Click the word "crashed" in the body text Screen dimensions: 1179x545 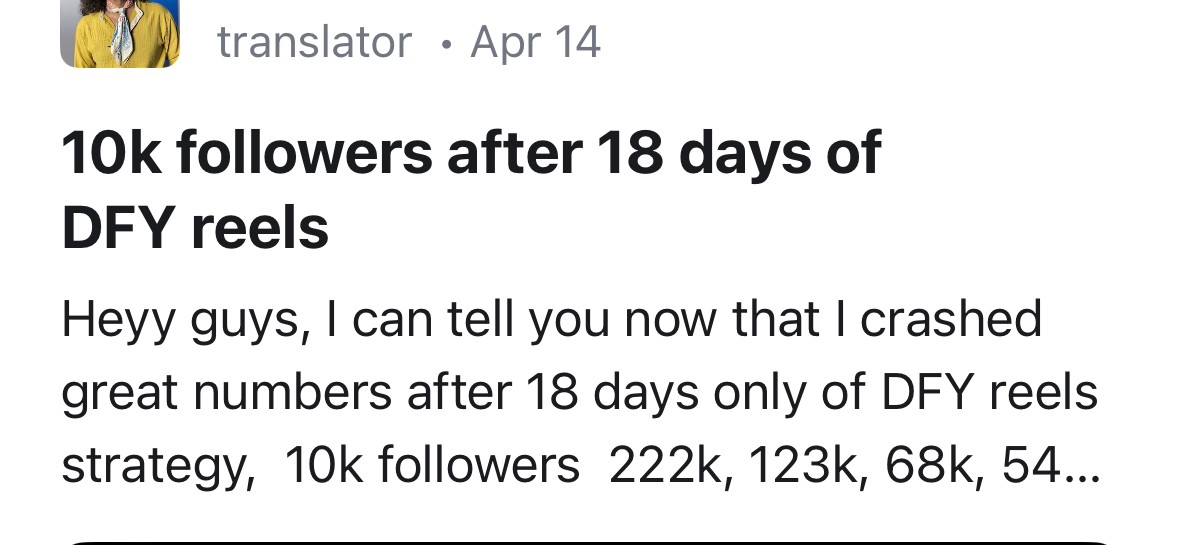[950, 318]
